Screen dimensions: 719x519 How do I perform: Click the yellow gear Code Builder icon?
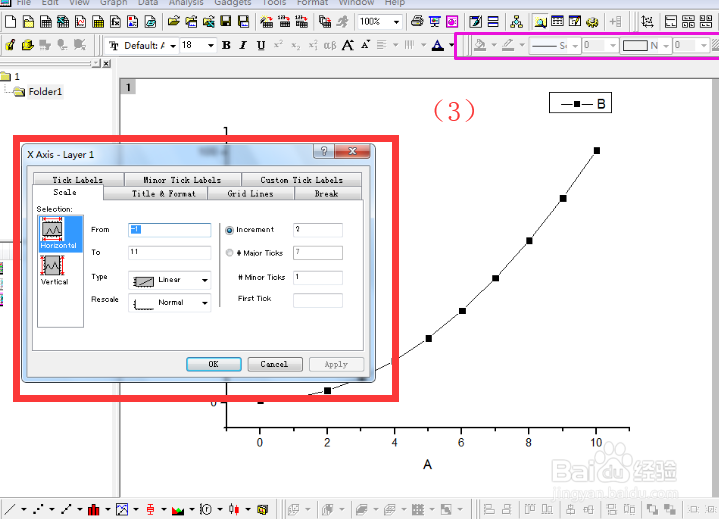pos(592,21)
